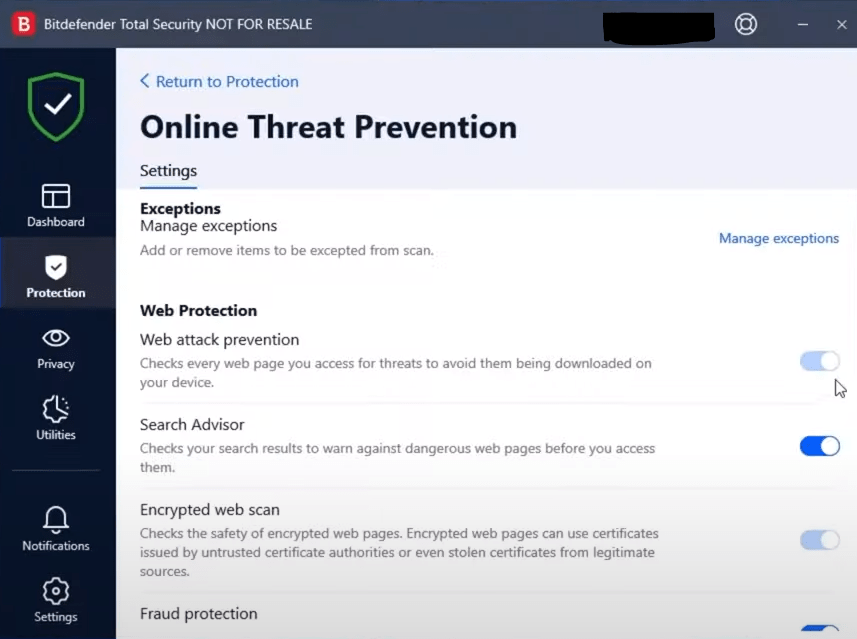
Task: Select the Protection shield sidebar icon
Action: coord(56,267)
